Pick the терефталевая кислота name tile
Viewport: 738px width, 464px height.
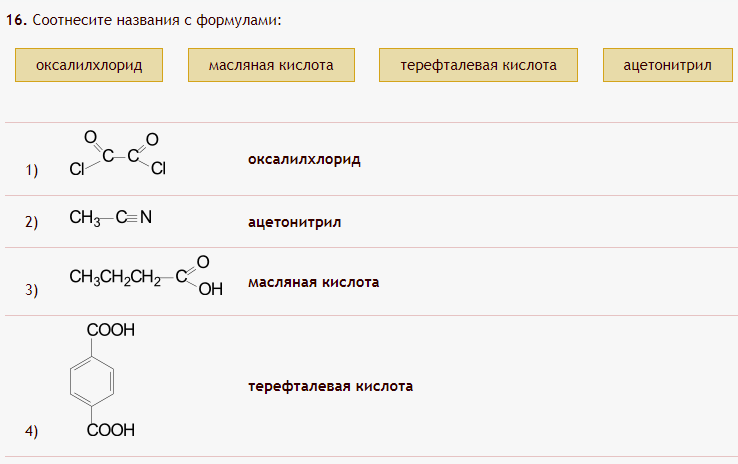click(479, 66)
